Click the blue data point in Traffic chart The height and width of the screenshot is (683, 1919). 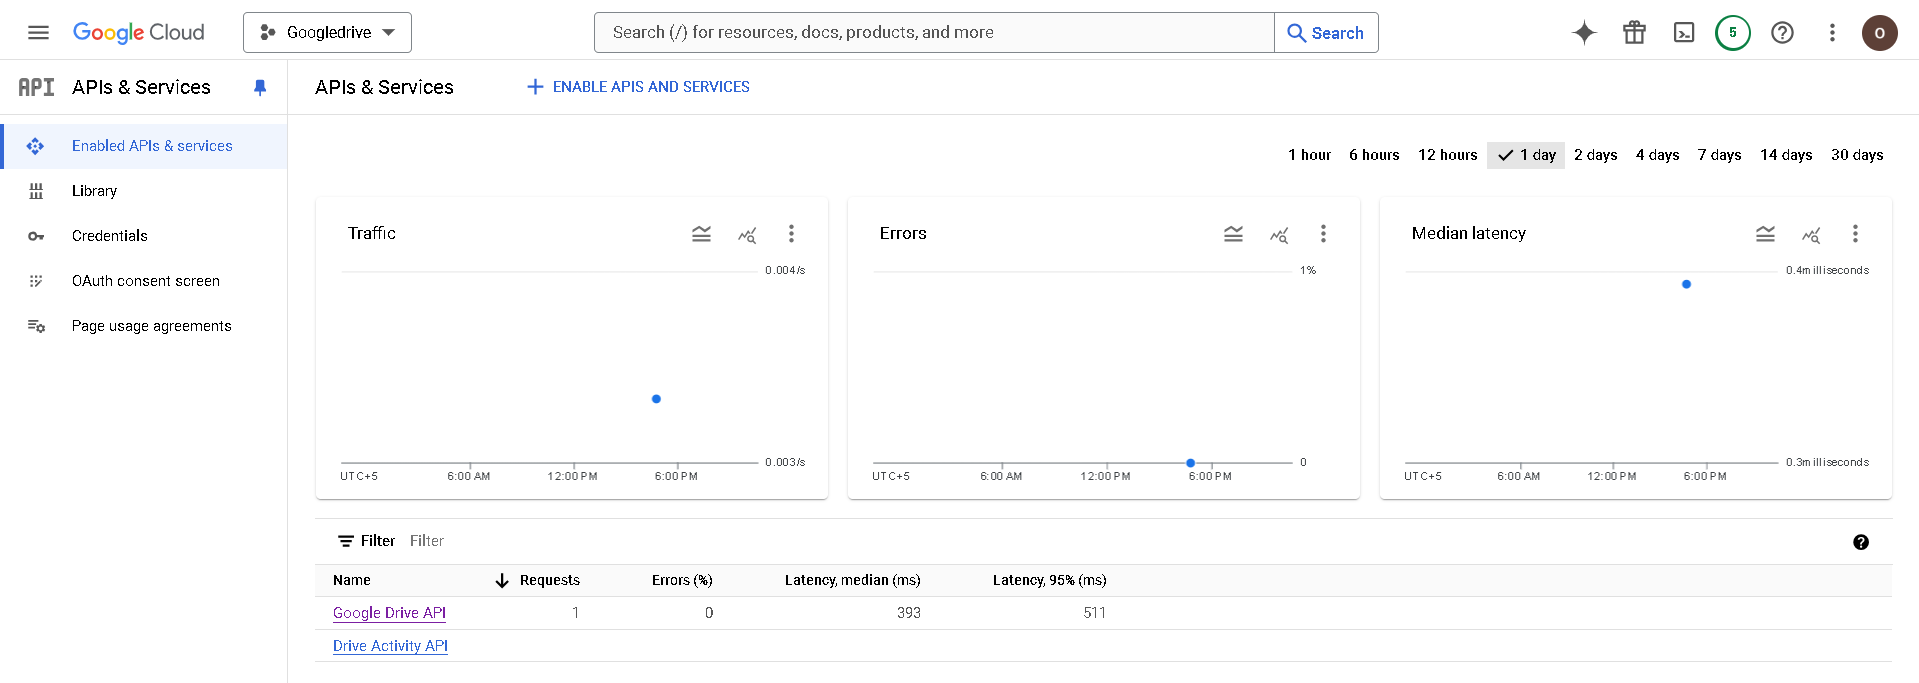pyautogui.click(x=656, y=399)
